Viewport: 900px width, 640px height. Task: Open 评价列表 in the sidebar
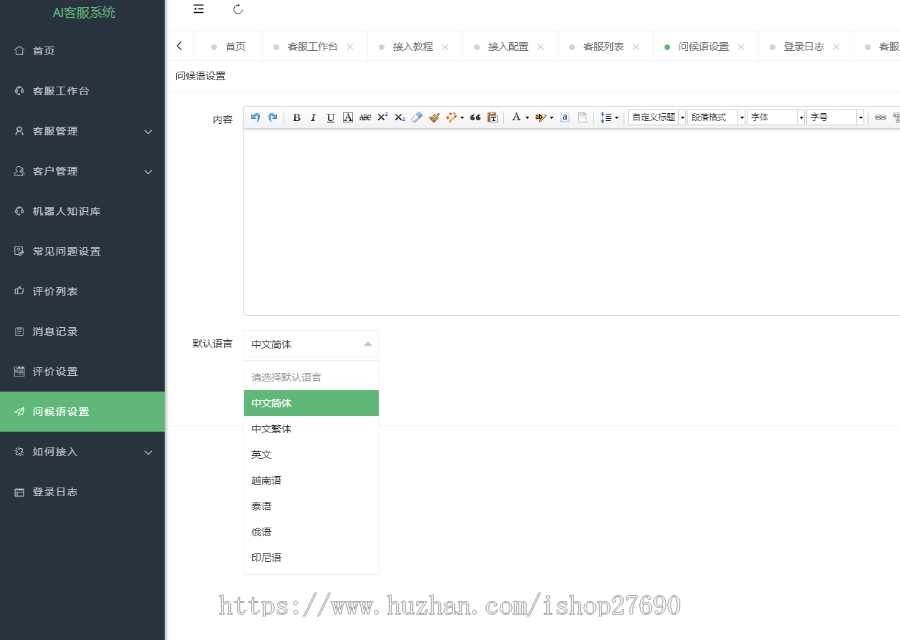(83, 292)
